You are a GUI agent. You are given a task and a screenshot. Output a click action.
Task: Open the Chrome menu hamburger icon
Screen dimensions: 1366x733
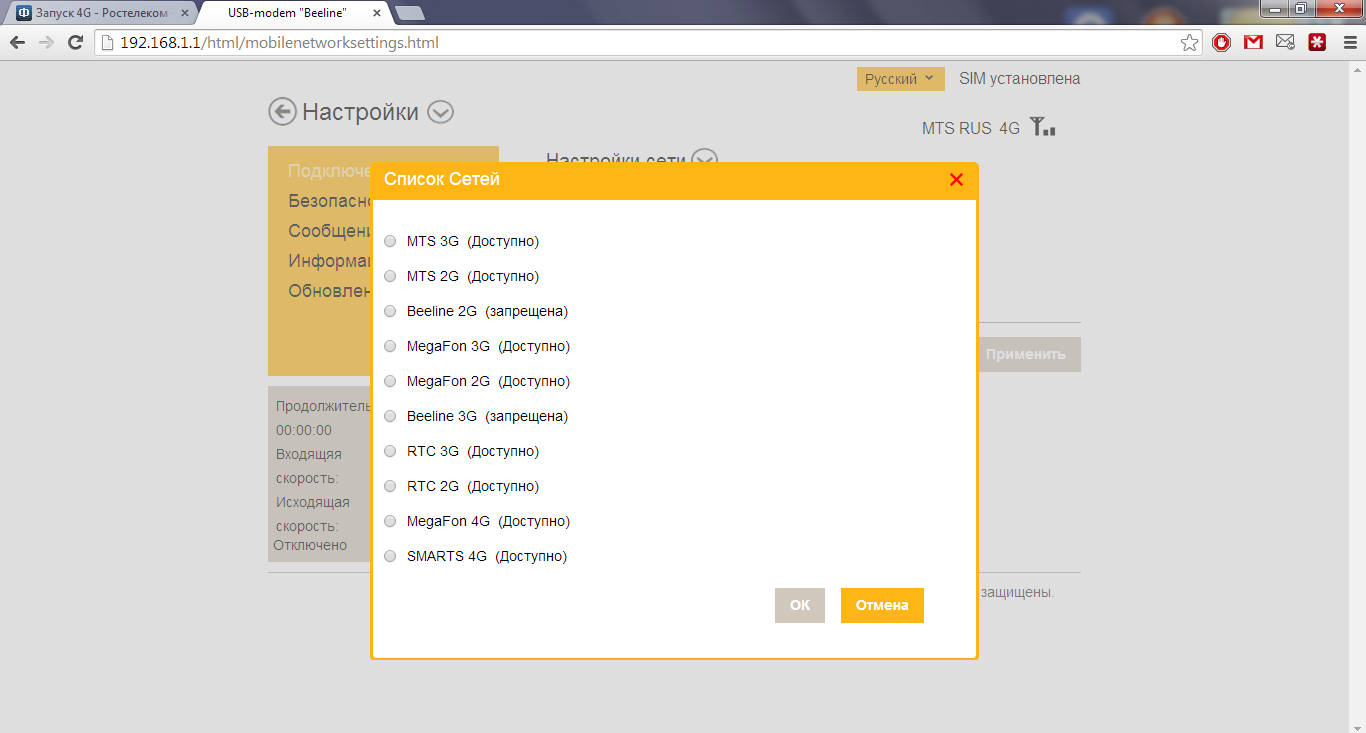pyautogui.click(x=1349, y=43)
